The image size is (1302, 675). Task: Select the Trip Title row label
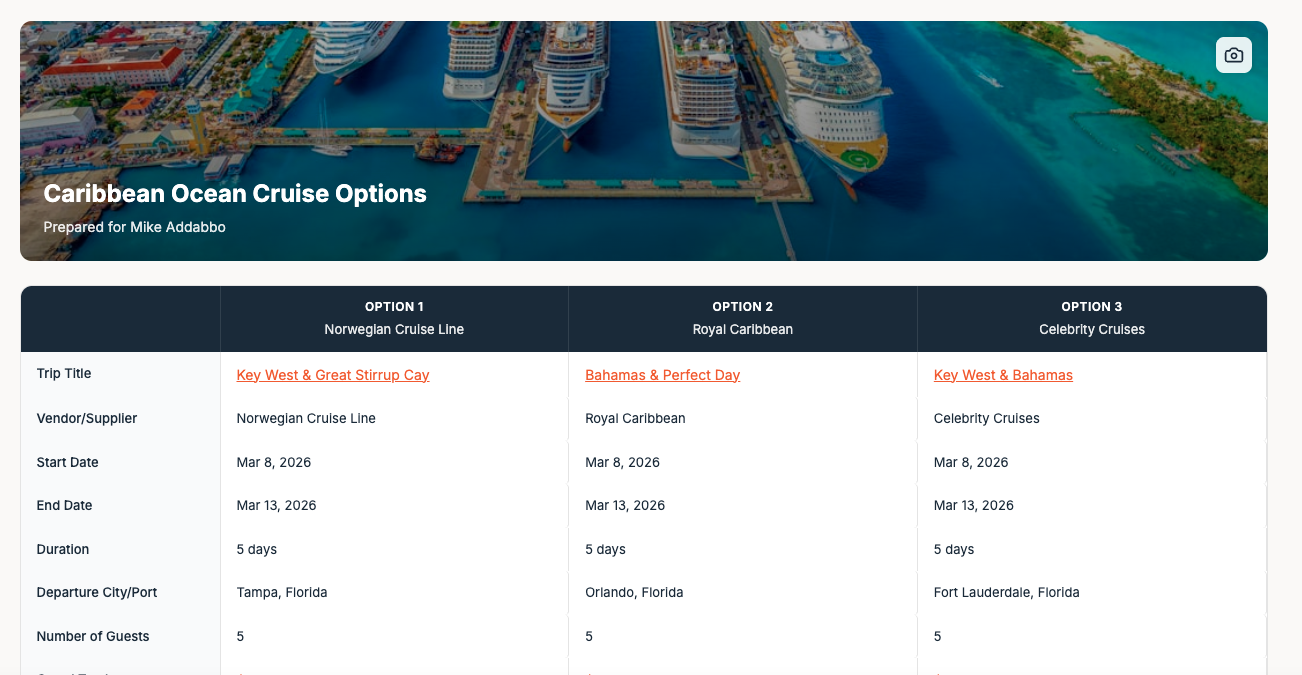62,374
